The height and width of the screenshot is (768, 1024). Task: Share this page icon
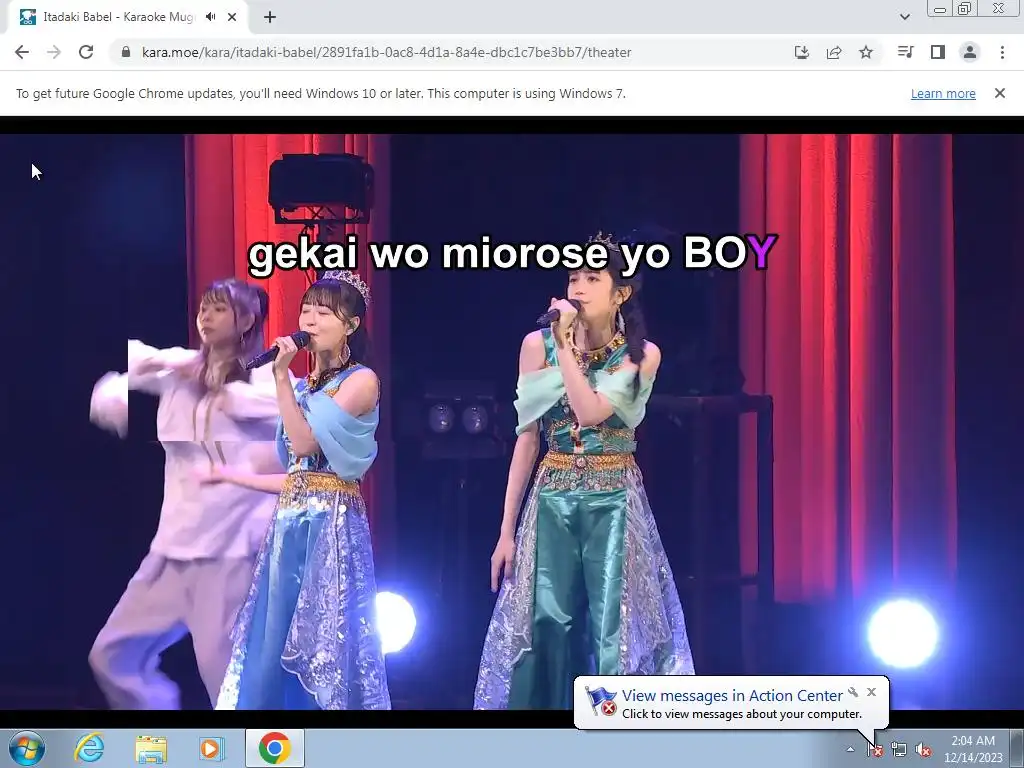tap(833, 52)
